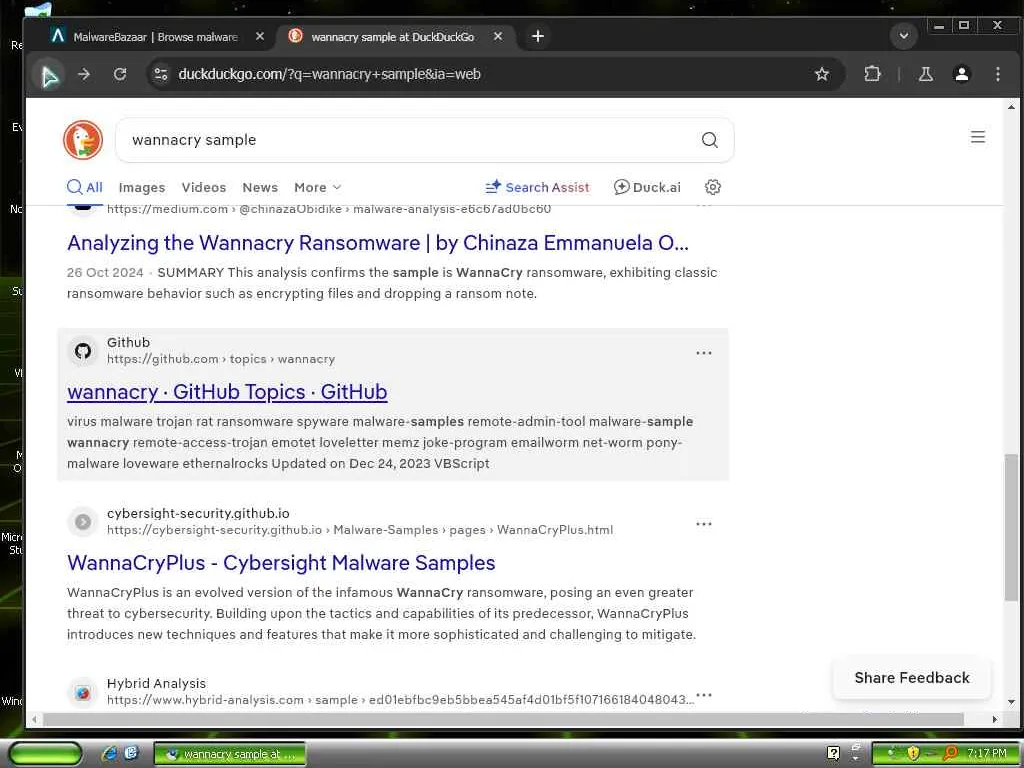Screen dimensions: 1024x768
Task: Click the medium.com result URL
Action: pos(329,210)
